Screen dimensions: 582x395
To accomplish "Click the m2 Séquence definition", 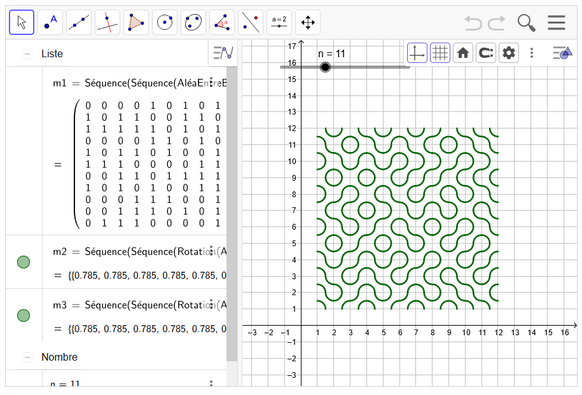I will click(140, 252).
